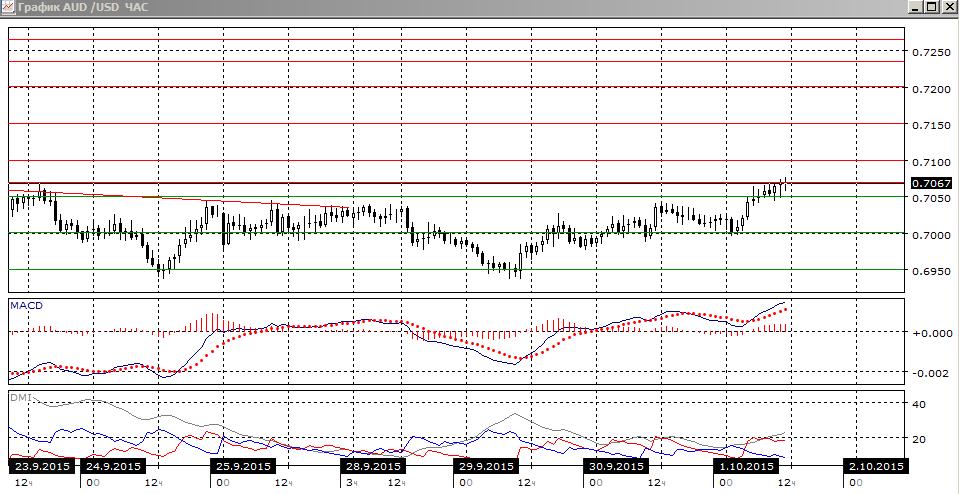Viewport: 959px width, 494px height.
Task: Click the DMI indicator label
Action: tap(20, 397)
